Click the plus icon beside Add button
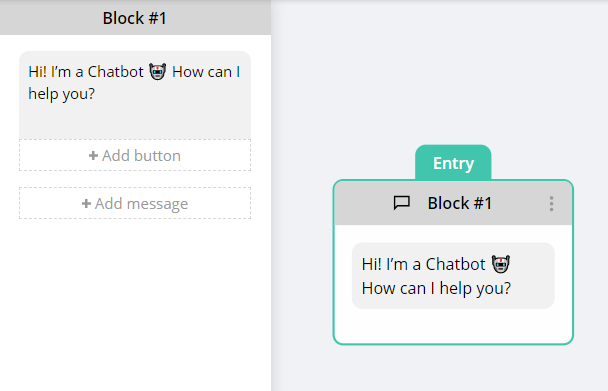 pyautogui.click(x=93, y=156)
